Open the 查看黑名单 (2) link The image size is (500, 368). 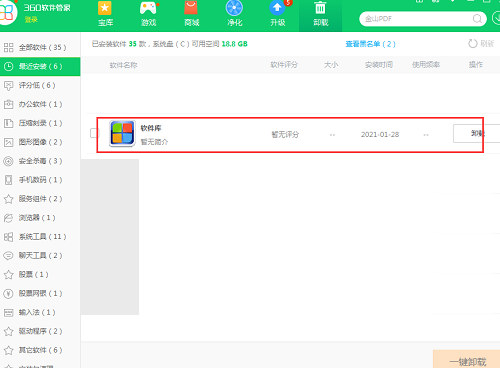[370, 44]
